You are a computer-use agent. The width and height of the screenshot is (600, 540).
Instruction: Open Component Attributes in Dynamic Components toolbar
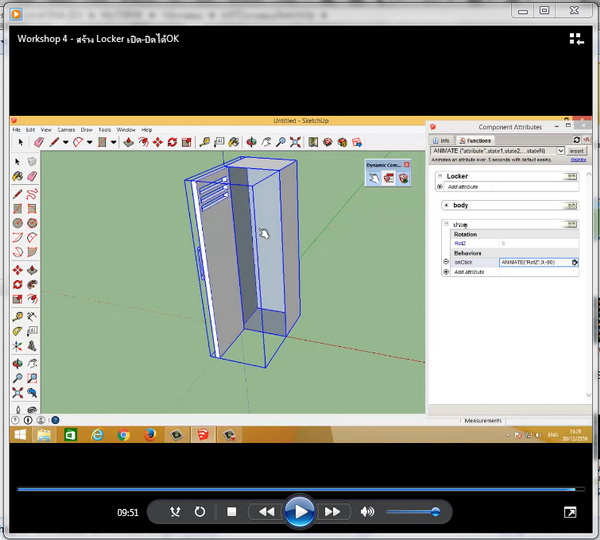[x=403, y=178]
